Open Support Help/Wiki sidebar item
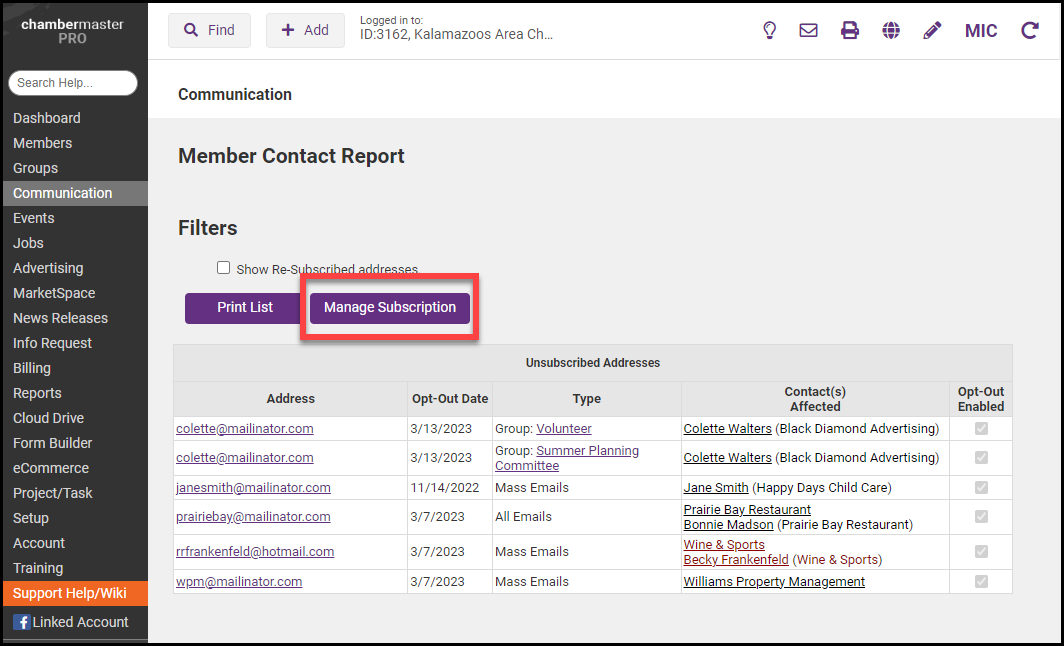1064x646 pixels. point(70,593)
